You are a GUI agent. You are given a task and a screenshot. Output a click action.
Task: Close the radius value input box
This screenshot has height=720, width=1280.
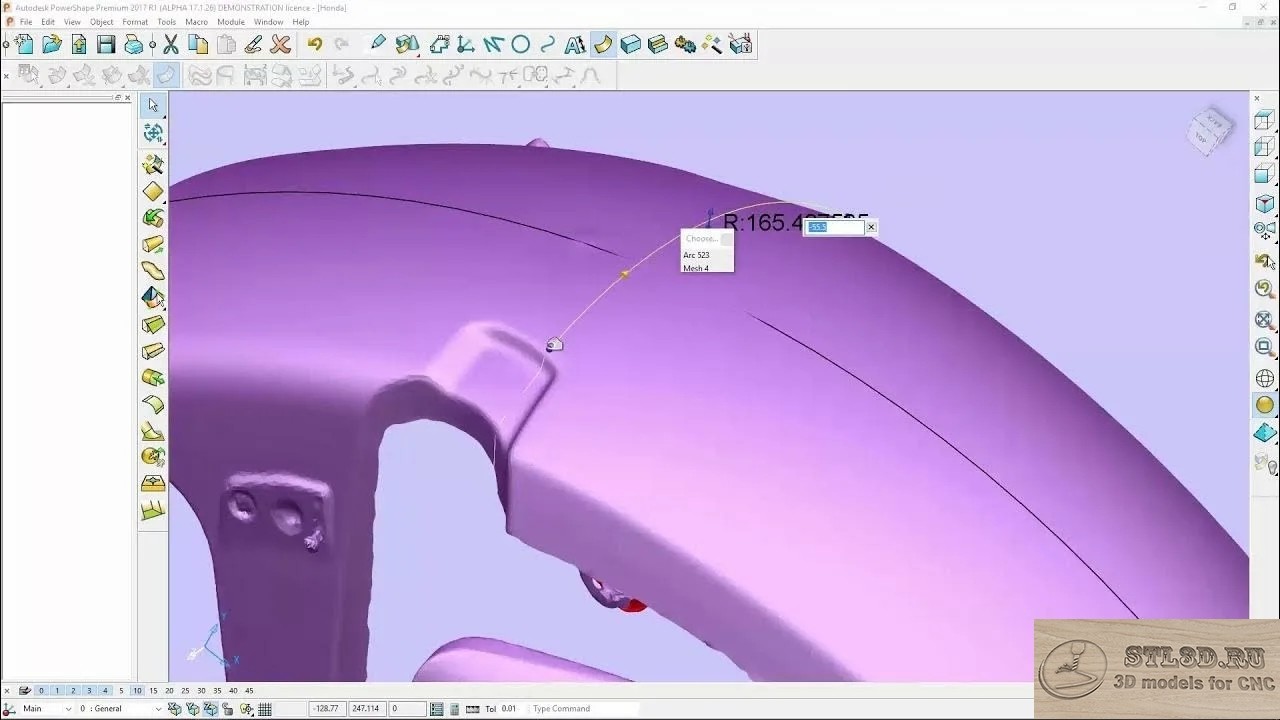871,227
